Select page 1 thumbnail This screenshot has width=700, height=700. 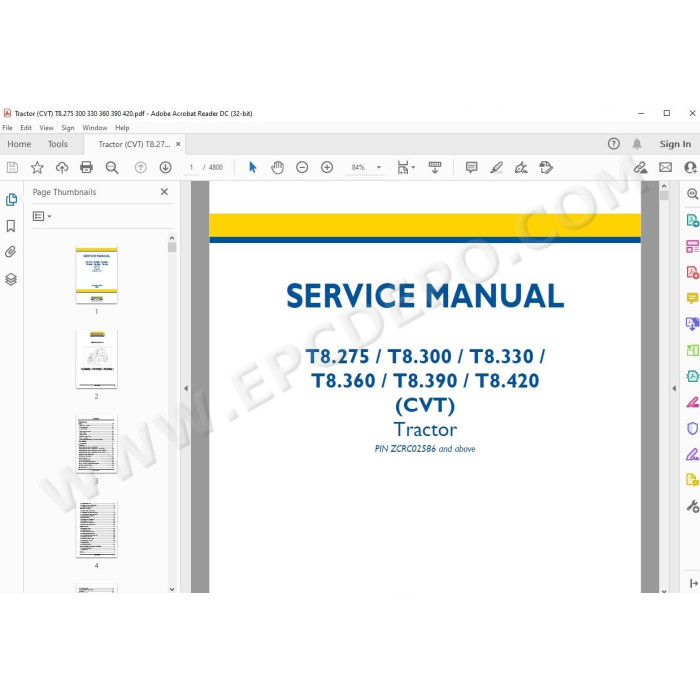[96, 275]
